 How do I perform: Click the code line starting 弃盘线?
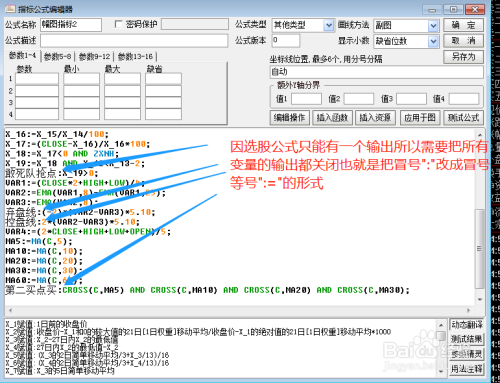click(x=80, y=212)
